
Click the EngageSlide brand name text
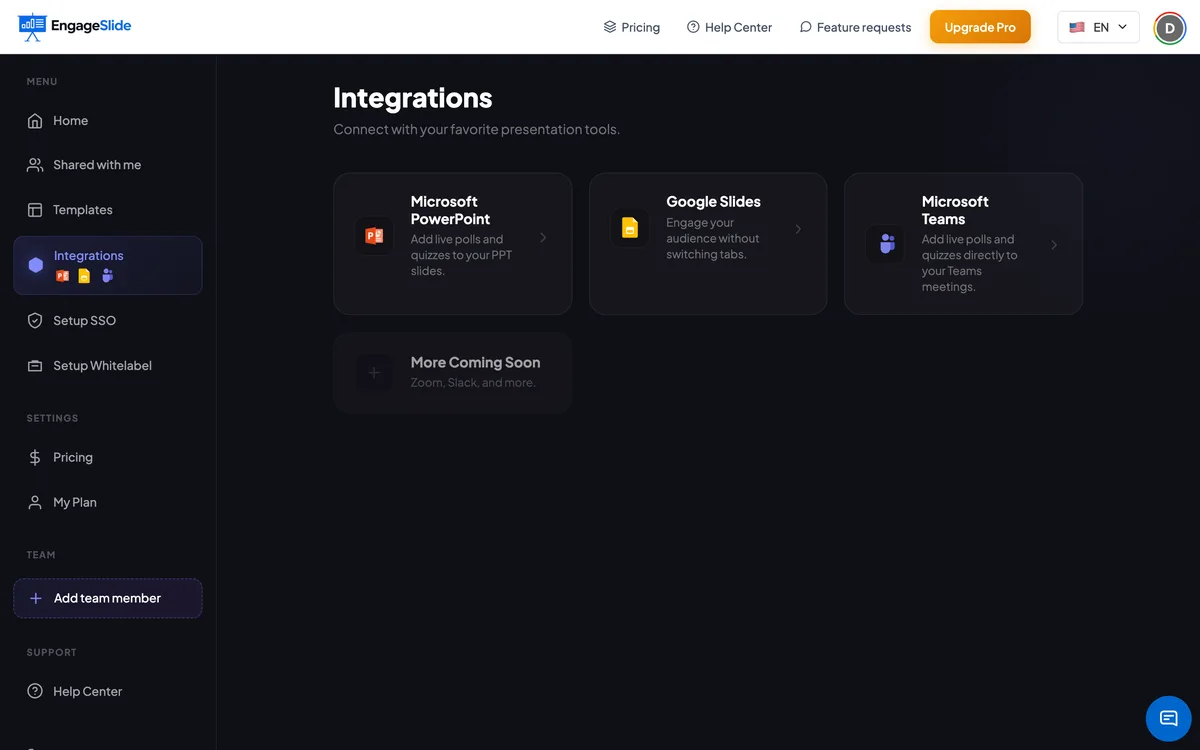91,26
